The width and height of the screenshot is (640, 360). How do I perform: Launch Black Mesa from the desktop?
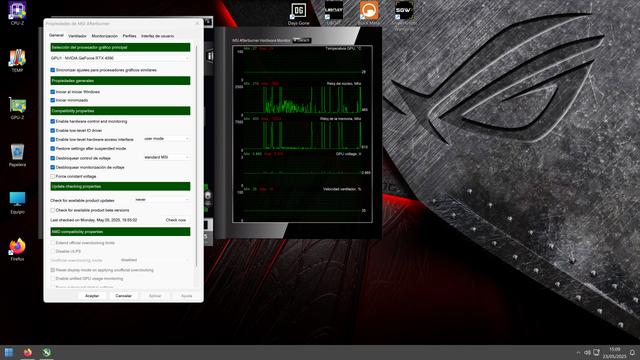(x=369, y=13)
